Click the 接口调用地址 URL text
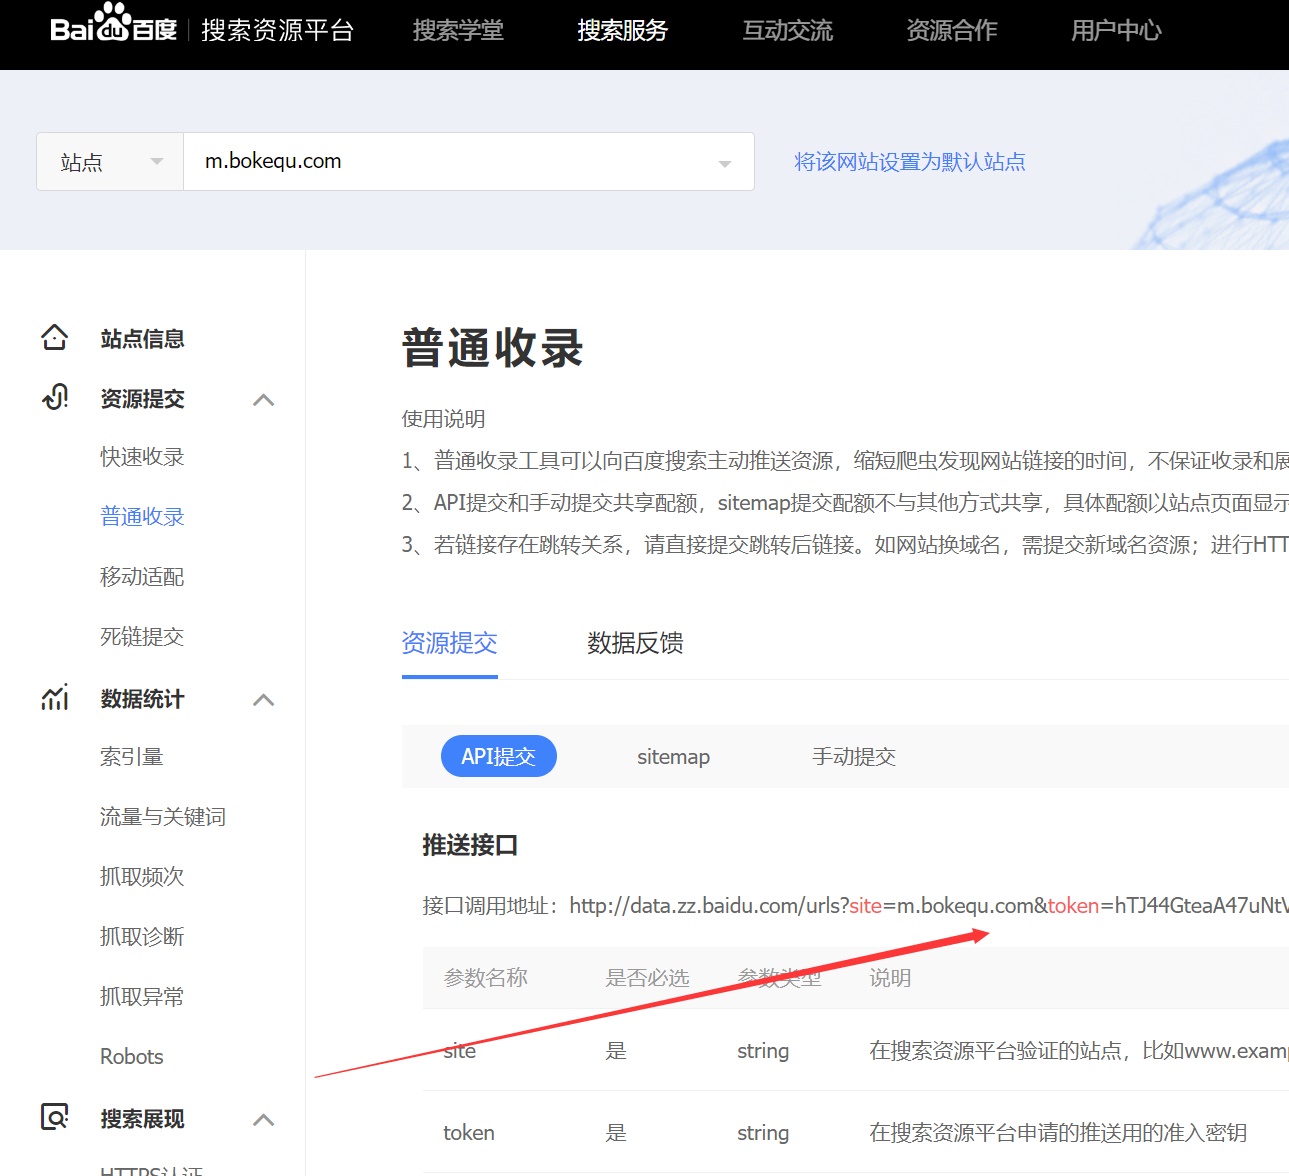Viewport: 1289px width, 1176px height. tap(929, 906)
